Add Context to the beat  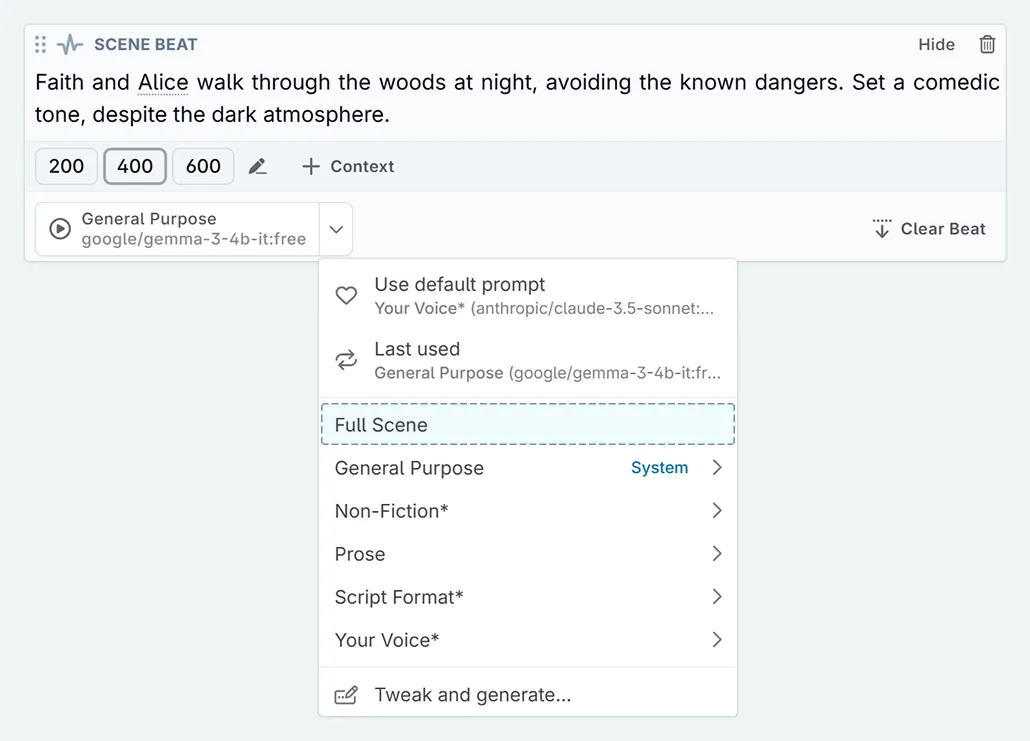click(x=348, y=166)
